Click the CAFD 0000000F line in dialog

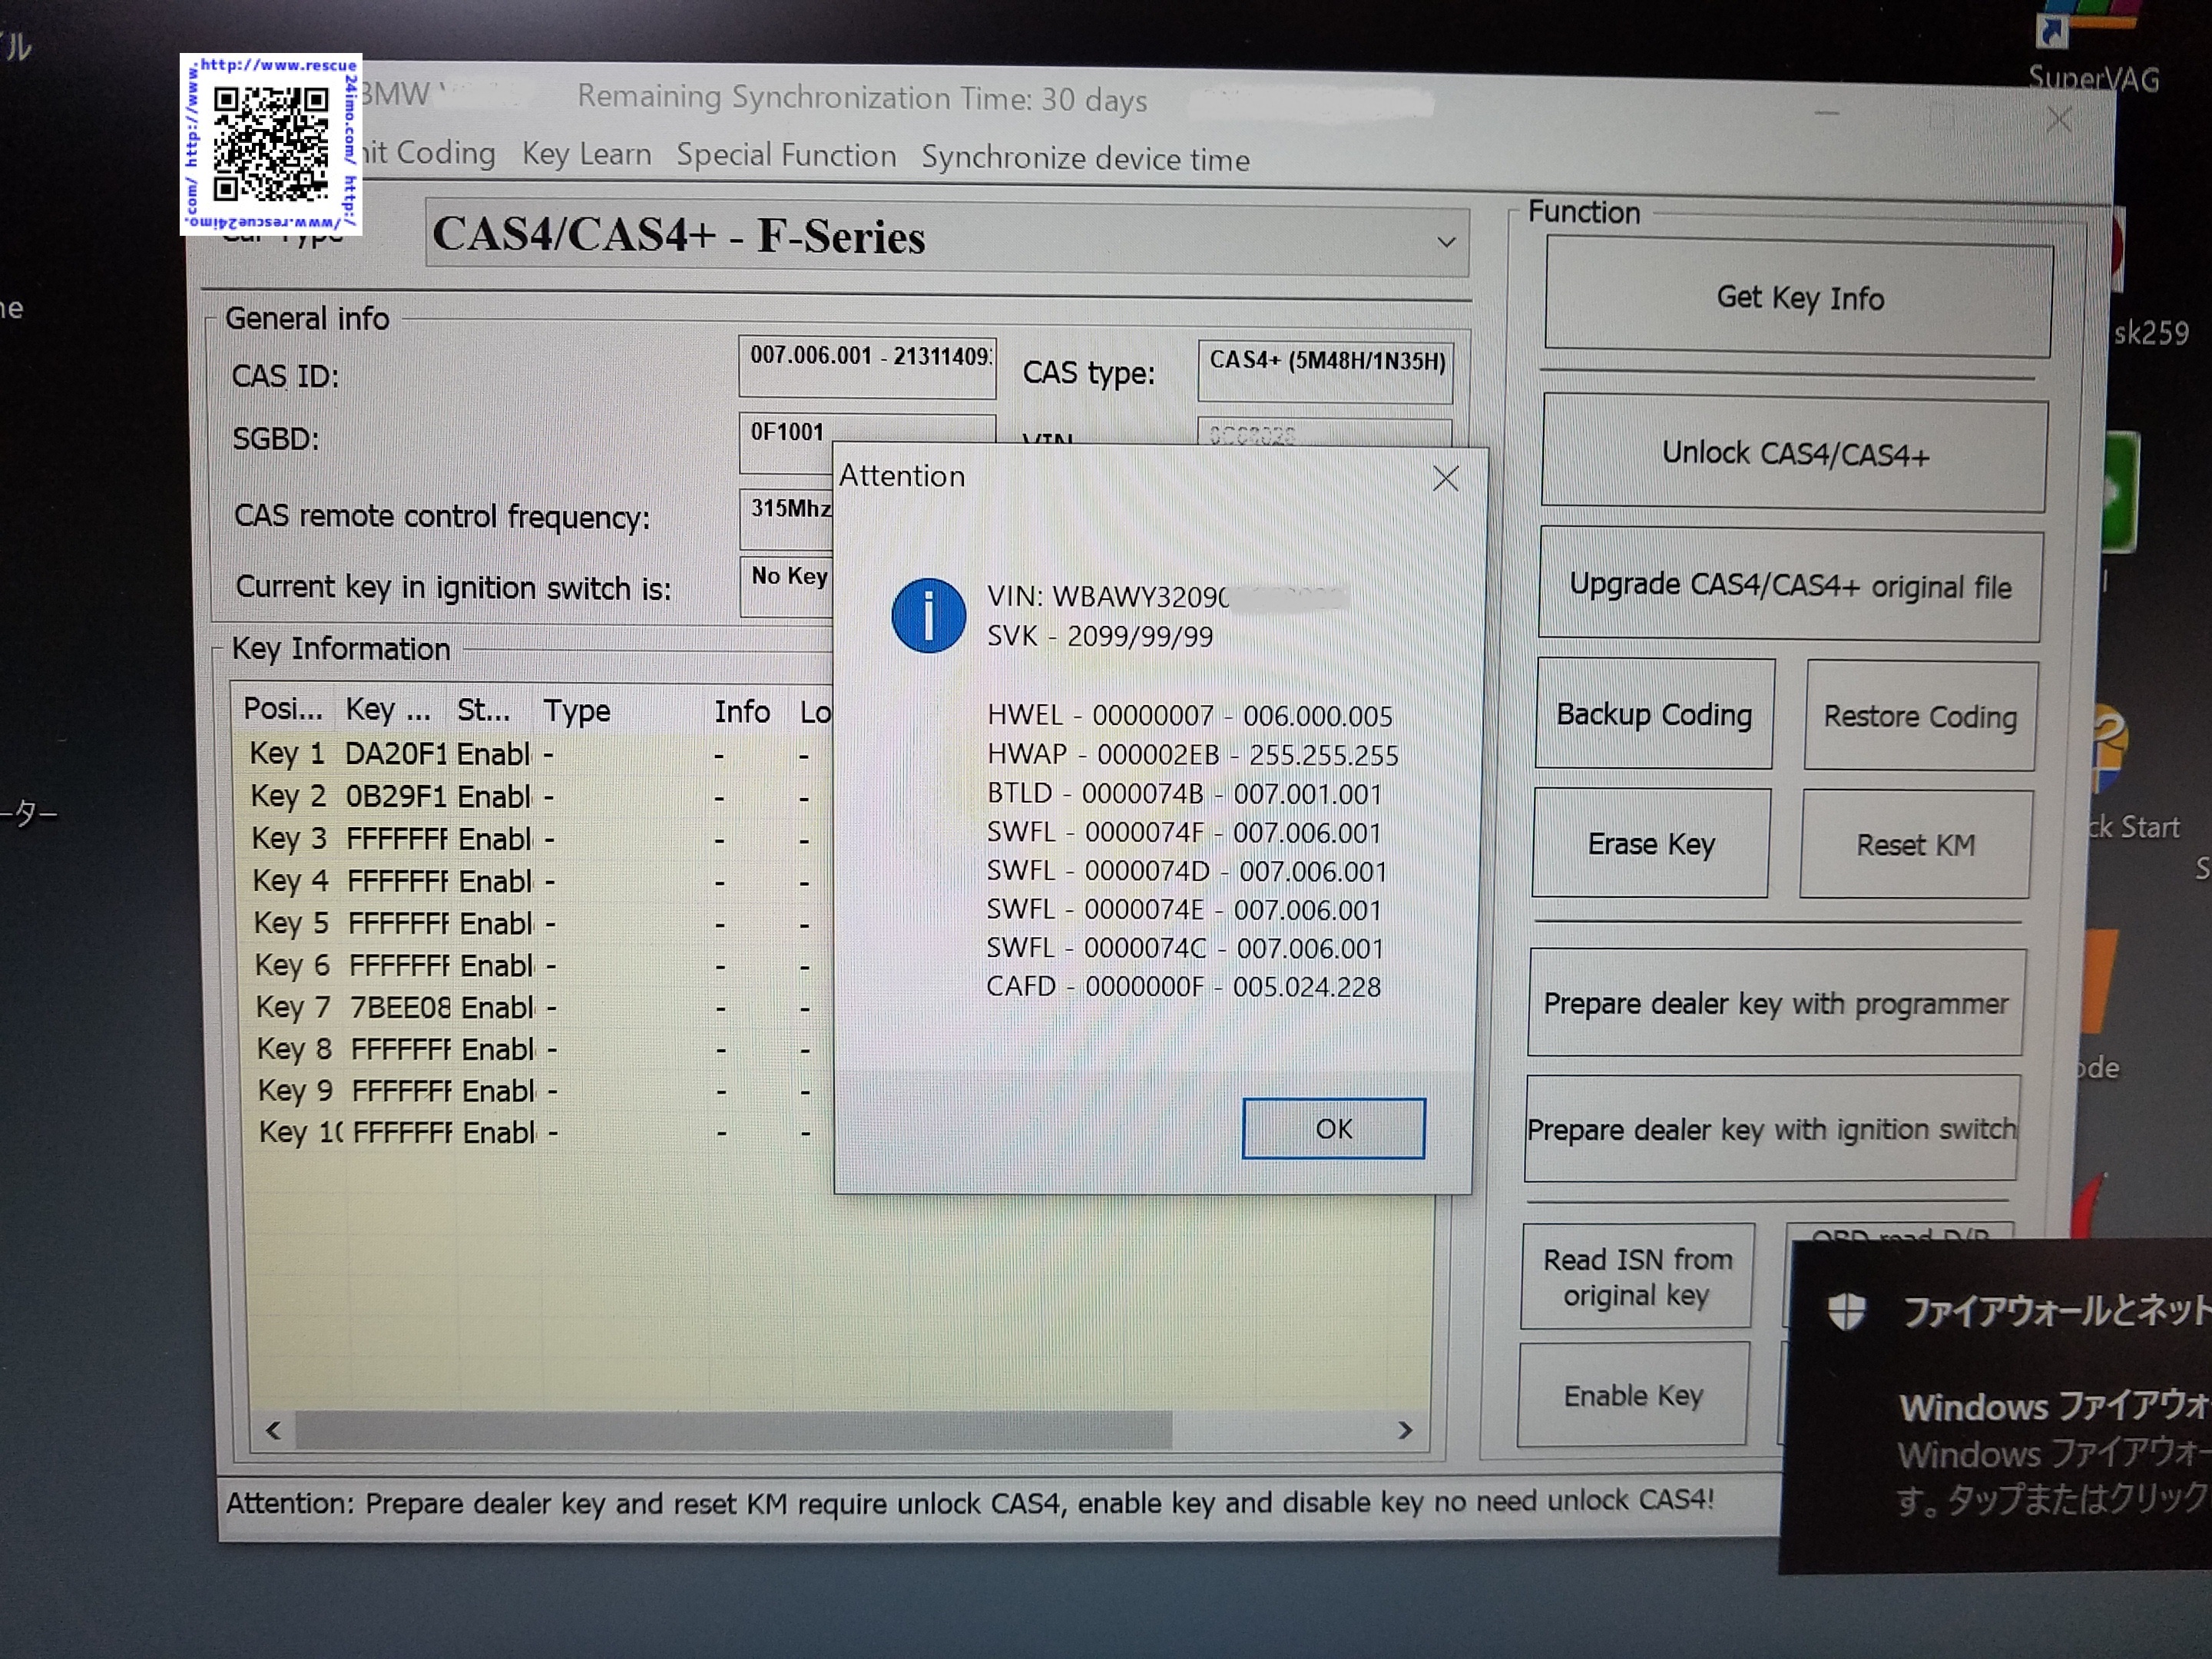[x=1183, y=987]
